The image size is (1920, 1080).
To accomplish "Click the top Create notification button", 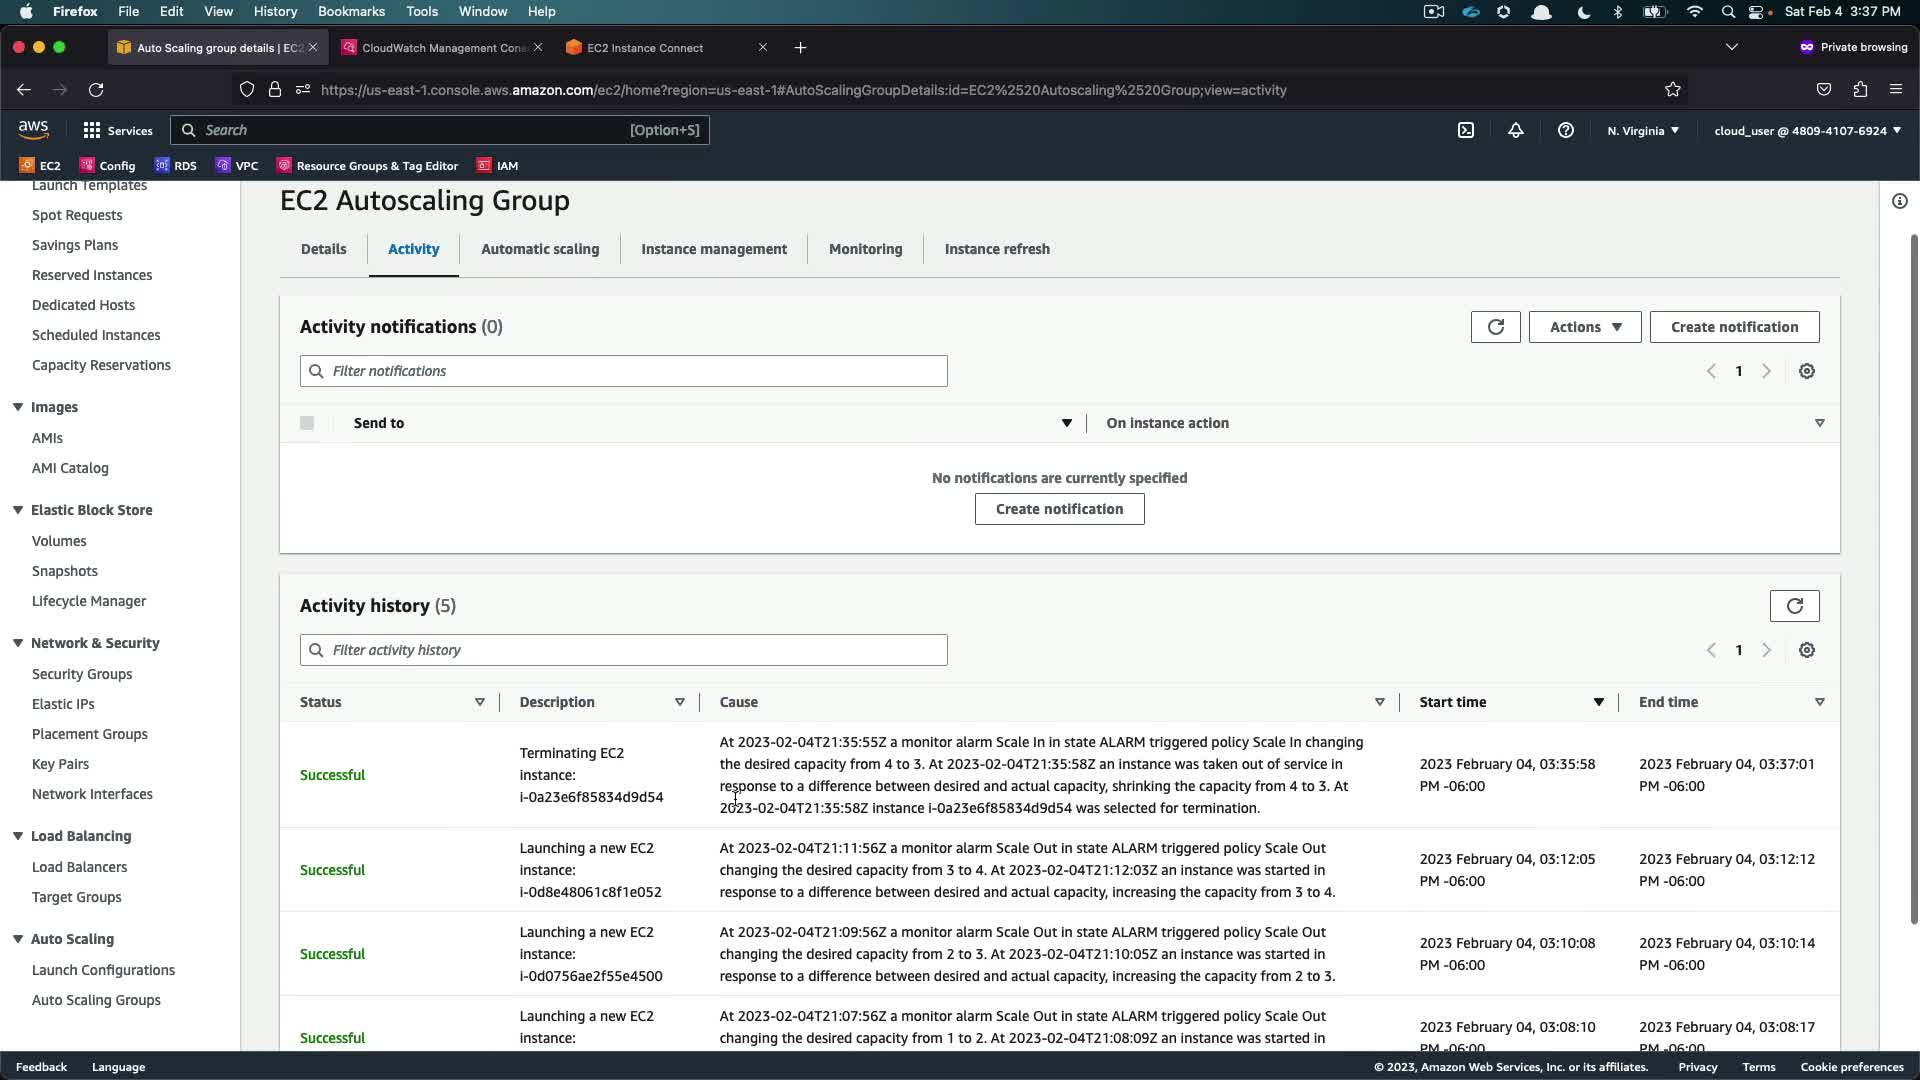I will [1734, 327].
